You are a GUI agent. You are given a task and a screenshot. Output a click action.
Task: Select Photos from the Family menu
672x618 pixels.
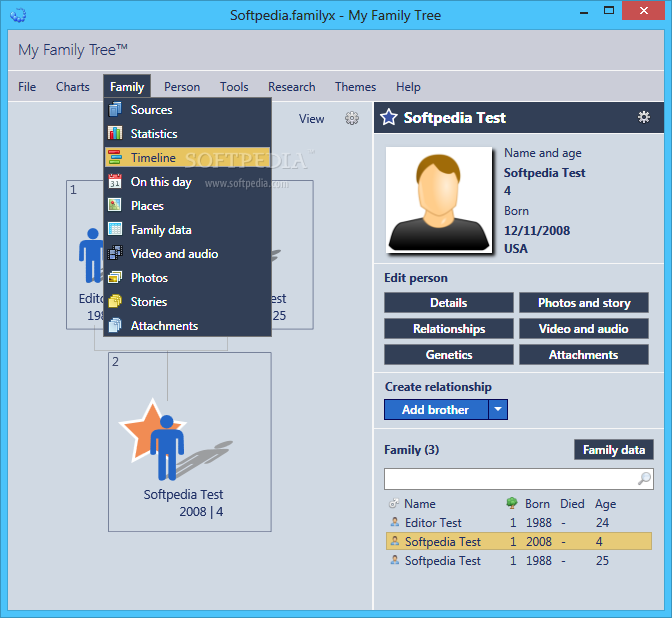[188, 278]
